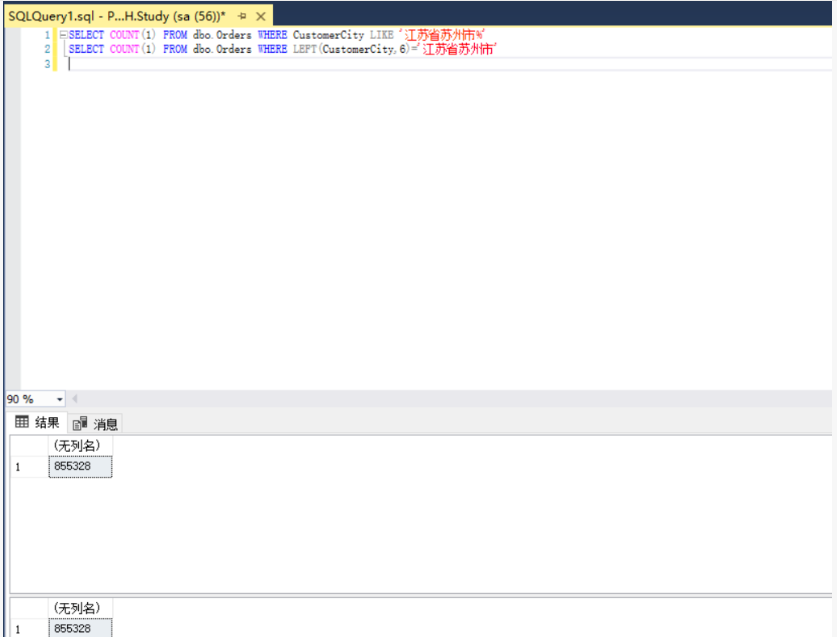Click the LIKE keyword on line 1
The image size is (837, 637).
coord(381,35)
